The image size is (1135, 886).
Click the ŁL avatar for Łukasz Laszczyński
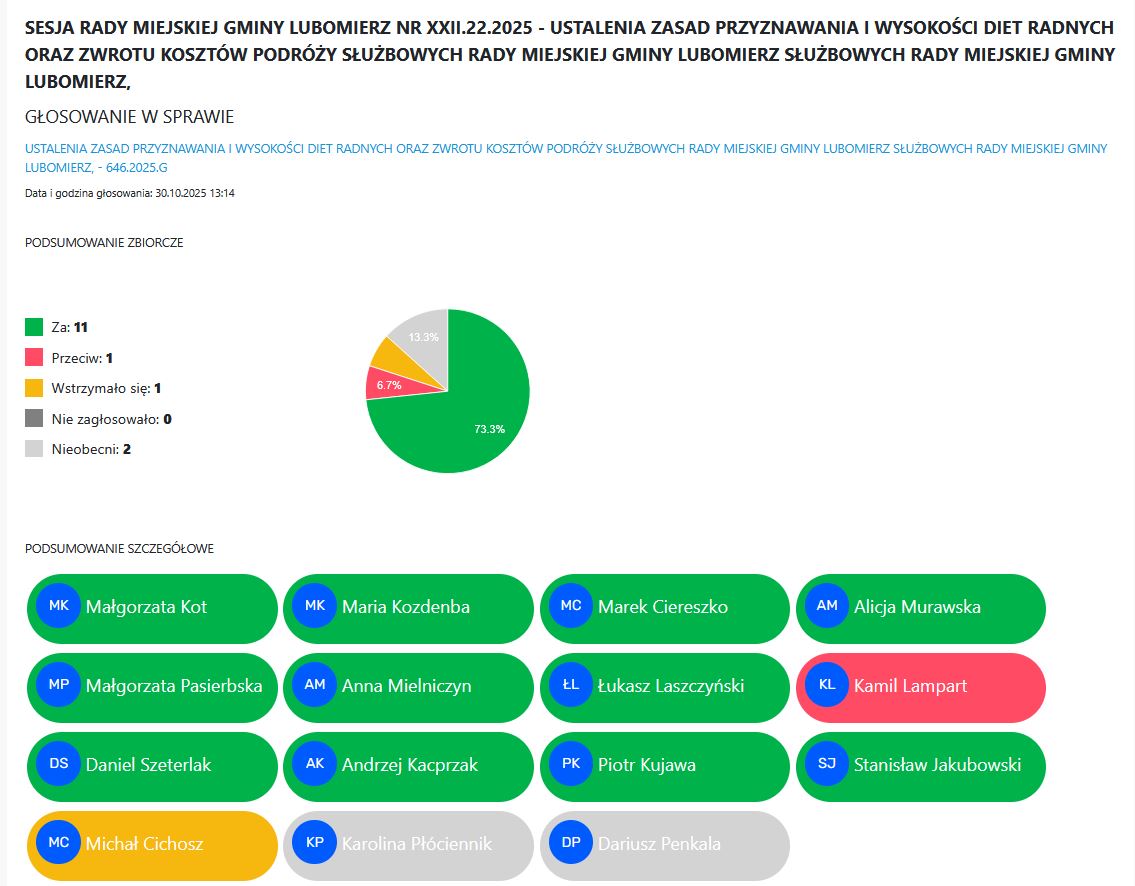pos(571,685)
